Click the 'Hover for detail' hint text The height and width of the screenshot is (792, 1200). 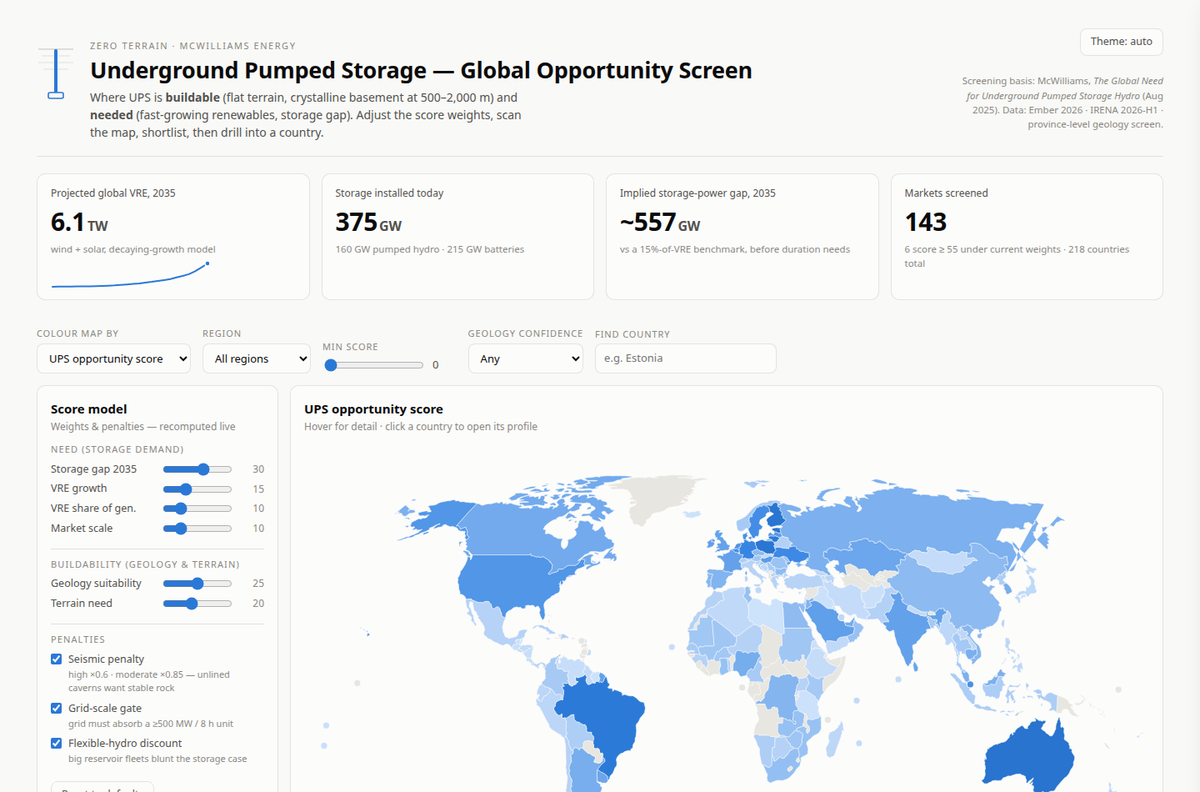(x=421, y=427)
